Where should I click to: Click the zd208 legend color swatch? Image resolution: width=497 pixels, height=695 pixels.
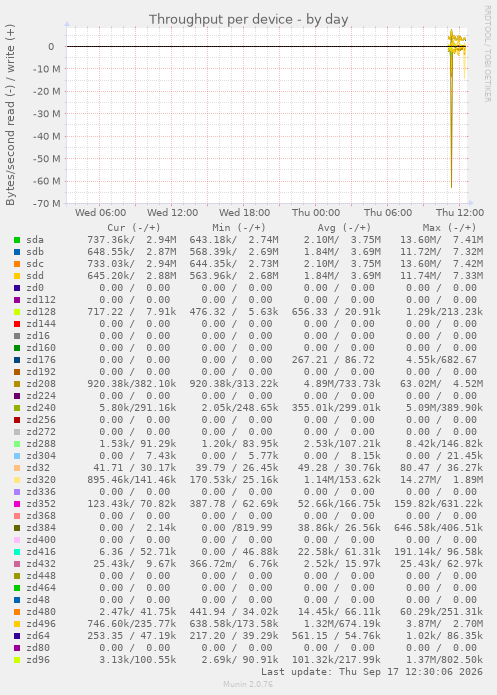click(x=17, y=384)
